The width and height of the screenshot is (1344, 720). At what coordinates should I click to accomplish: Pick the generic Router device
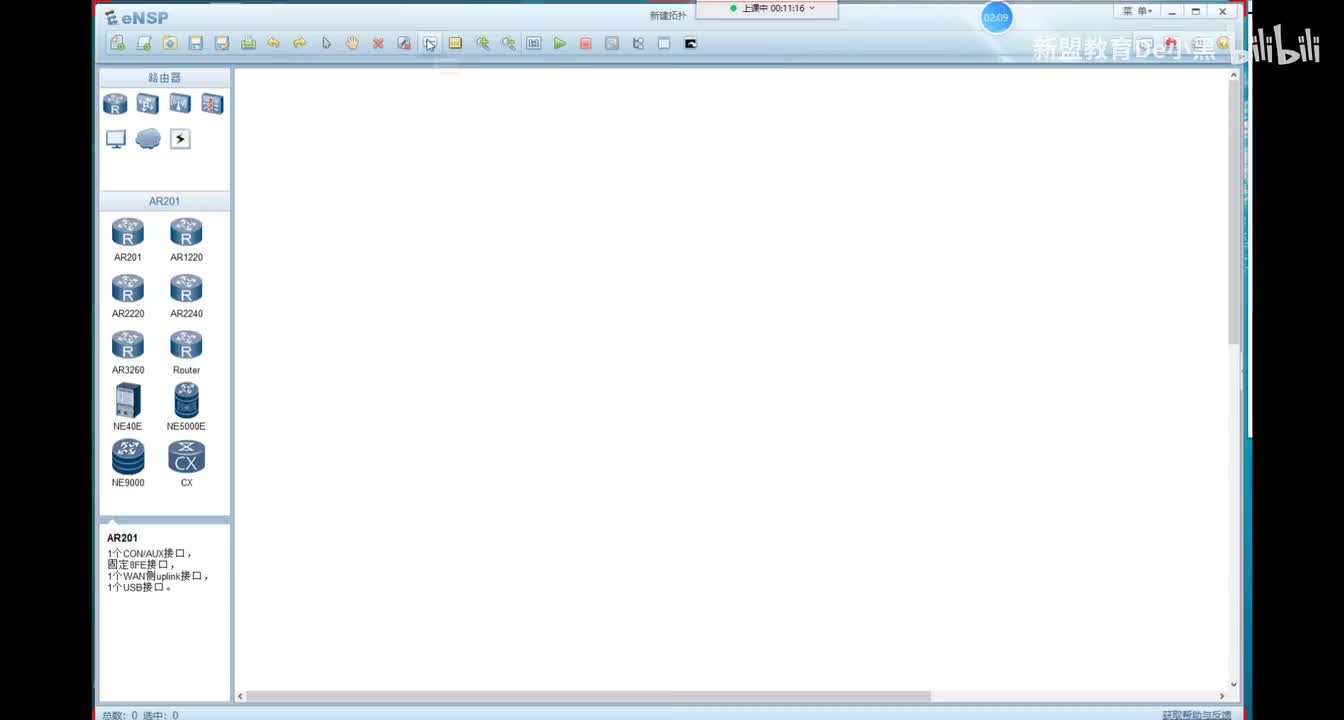point(186,352)
